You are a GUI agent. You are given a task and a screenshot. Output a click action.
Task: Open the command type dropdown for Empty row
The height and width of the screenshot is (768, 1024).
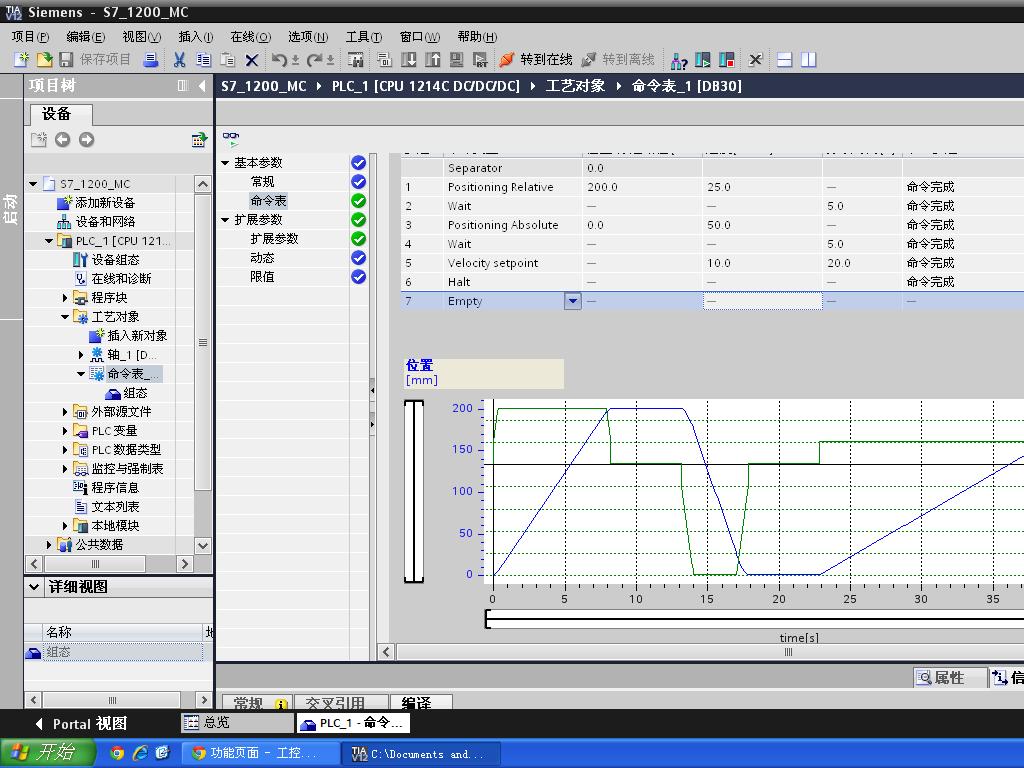click(x=572, y=301)
